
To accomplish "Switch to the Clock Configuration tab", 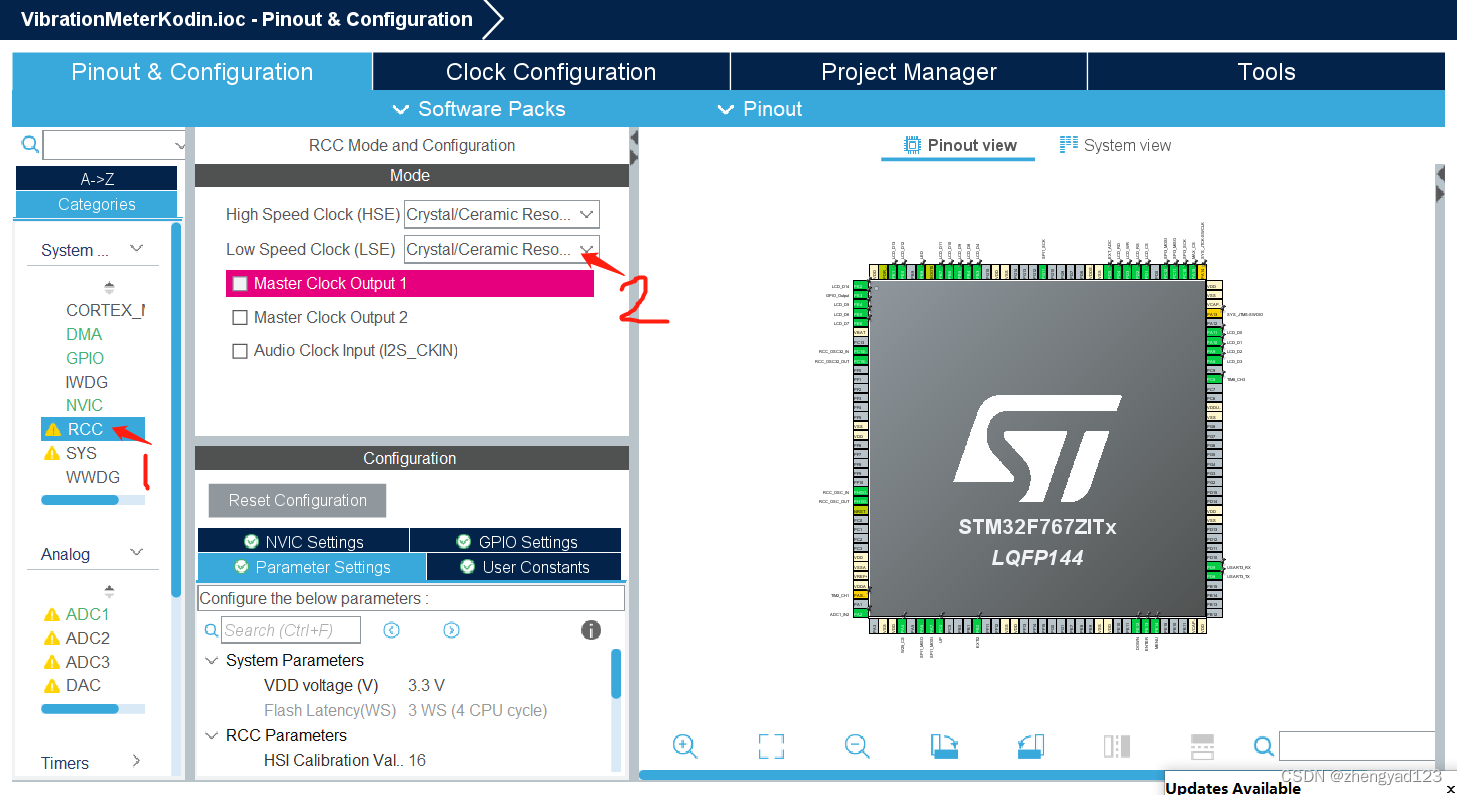I will point(549,71).
